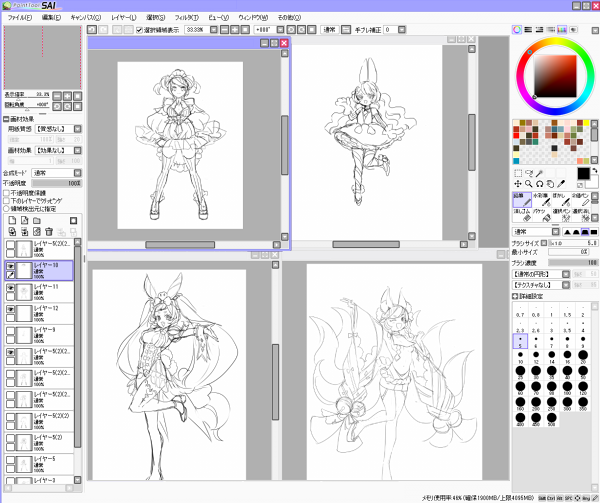This screenshot has width=600, height=503.
Task: Hide layer レイヤー10 with its eye icon
Action: pos(11,266)
